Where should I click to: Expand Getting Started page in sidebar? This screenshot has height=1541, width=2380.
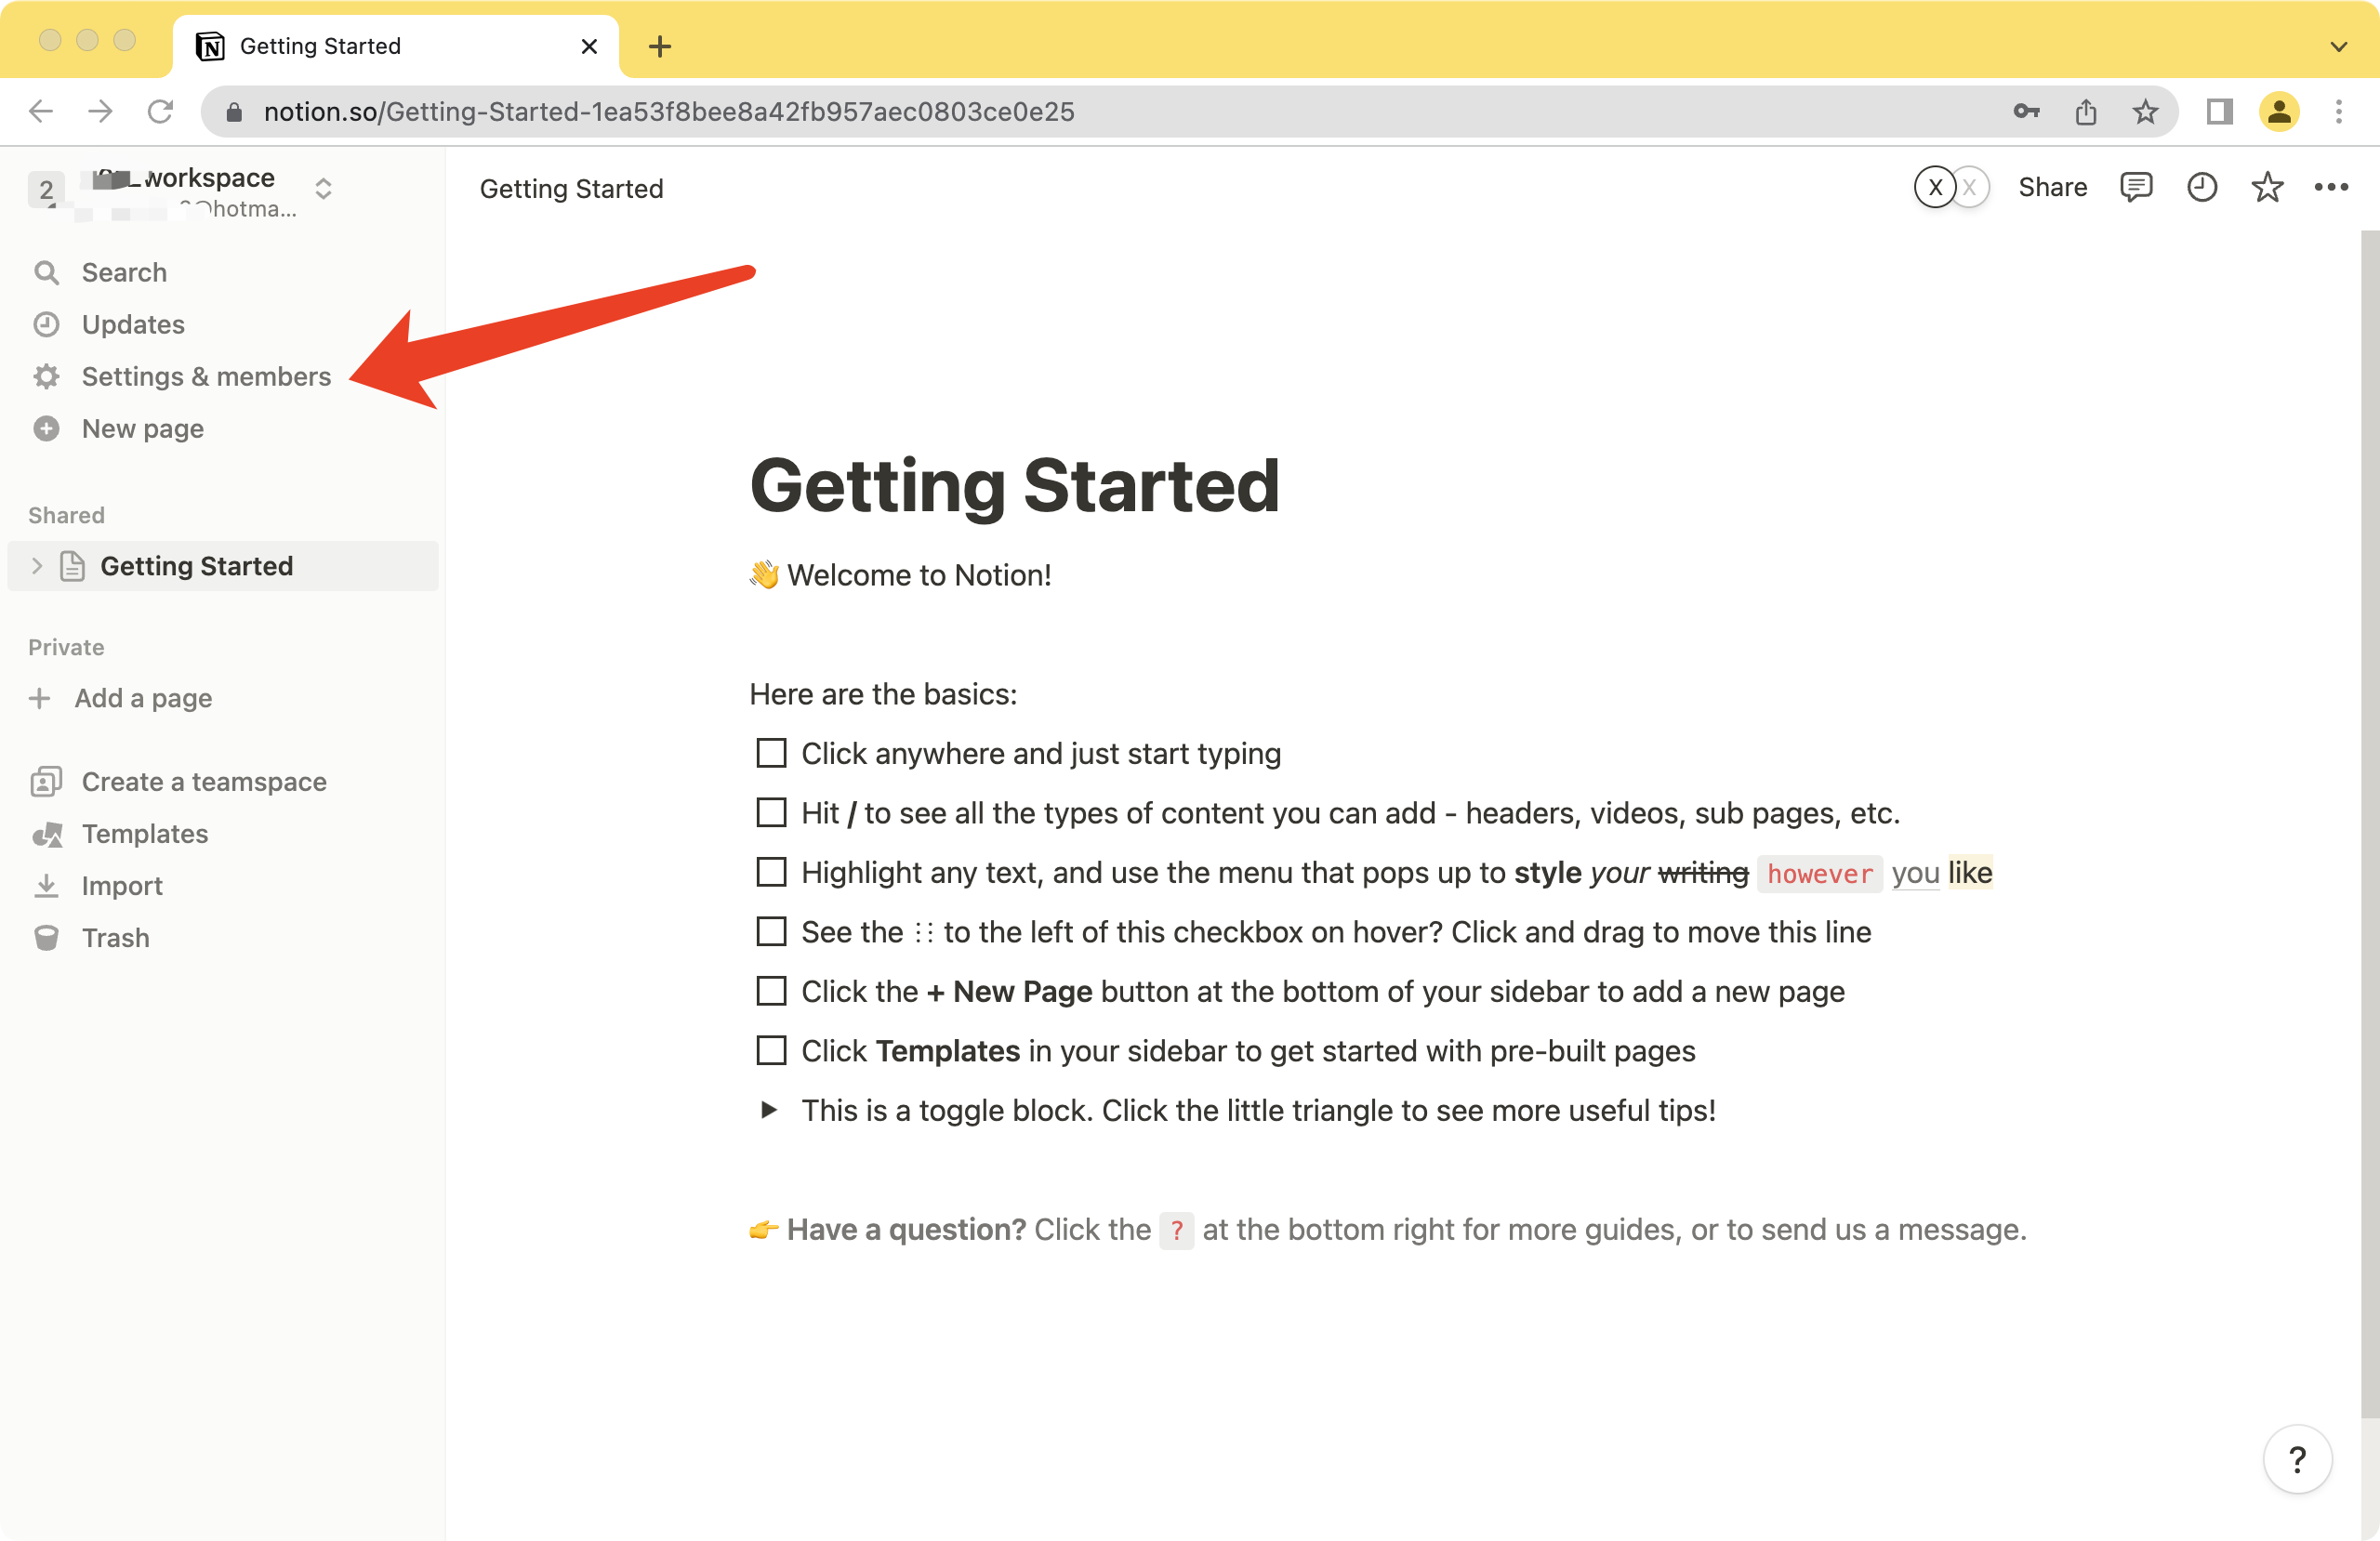click(x=37, y=566)
